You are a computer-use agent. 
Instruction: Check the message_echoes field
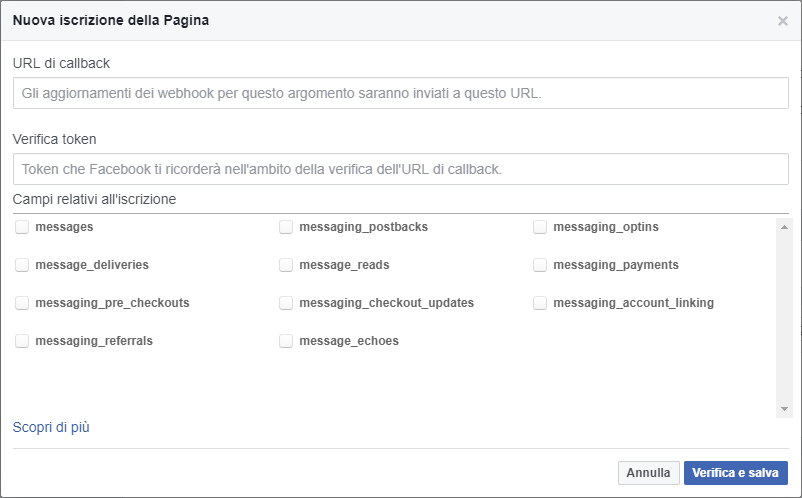tap(286, 341)
